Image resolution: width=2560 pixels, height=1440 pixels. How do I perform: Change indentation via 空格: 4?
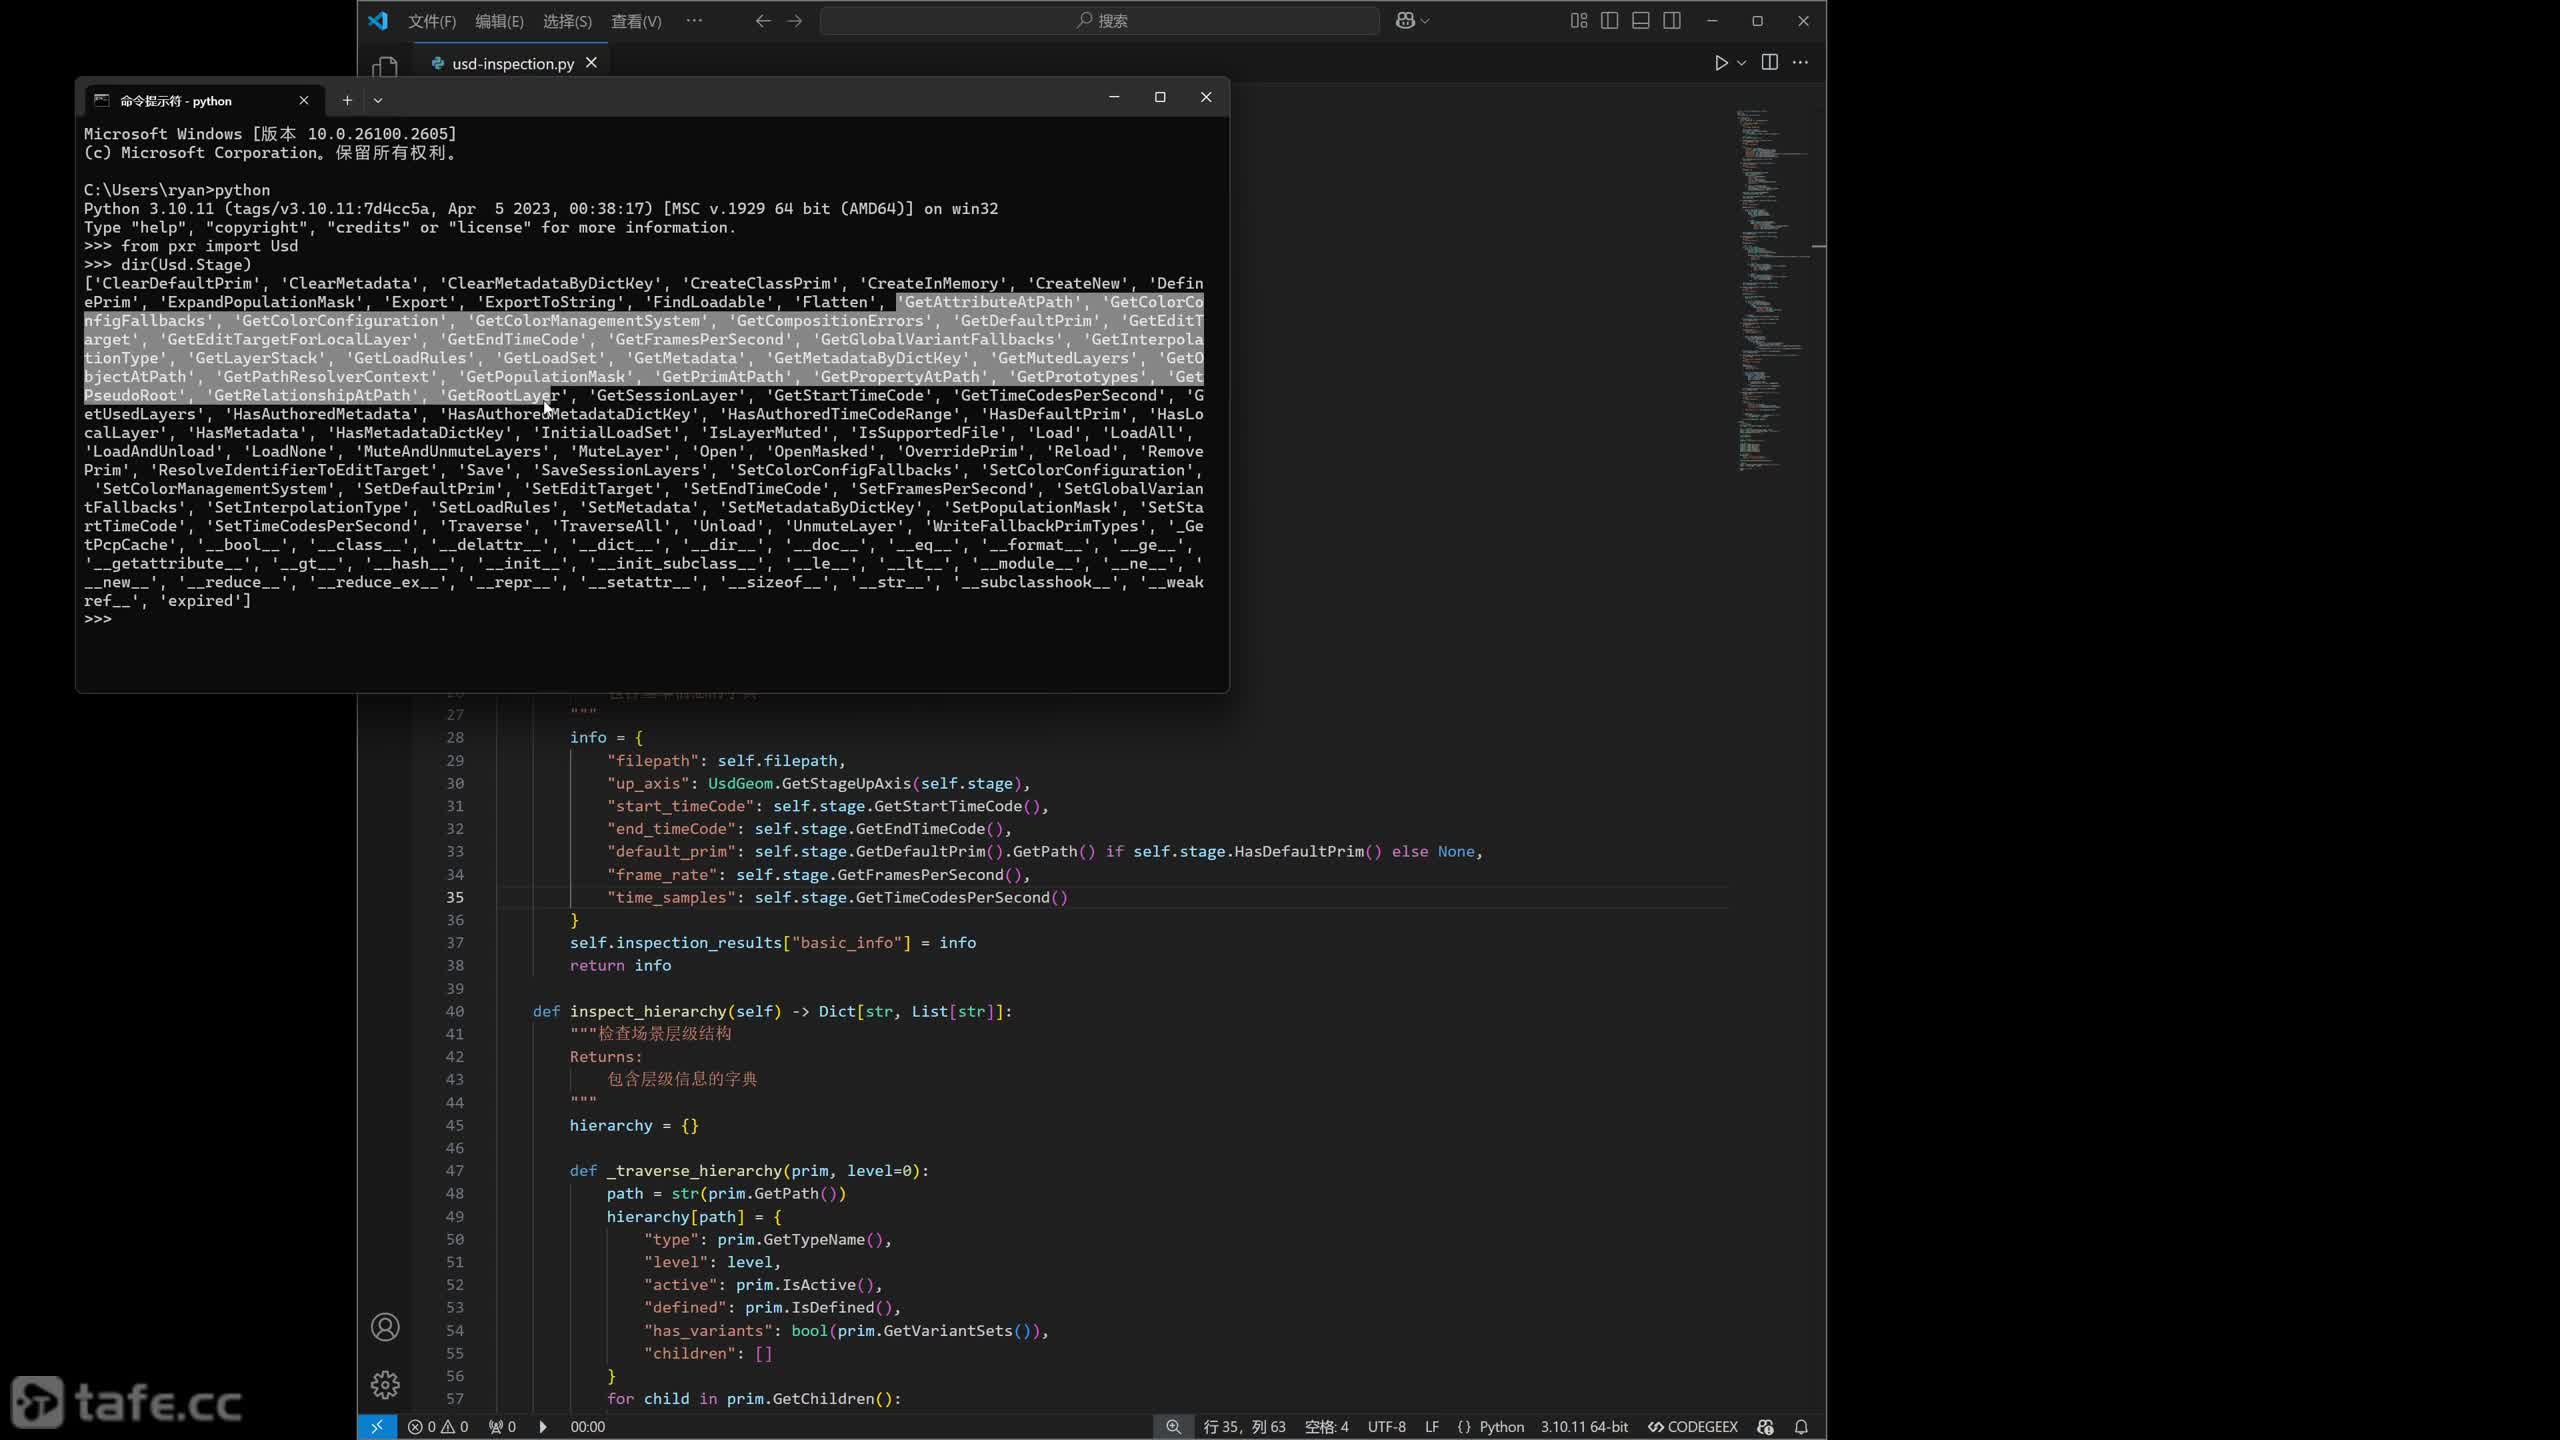1327,1427
